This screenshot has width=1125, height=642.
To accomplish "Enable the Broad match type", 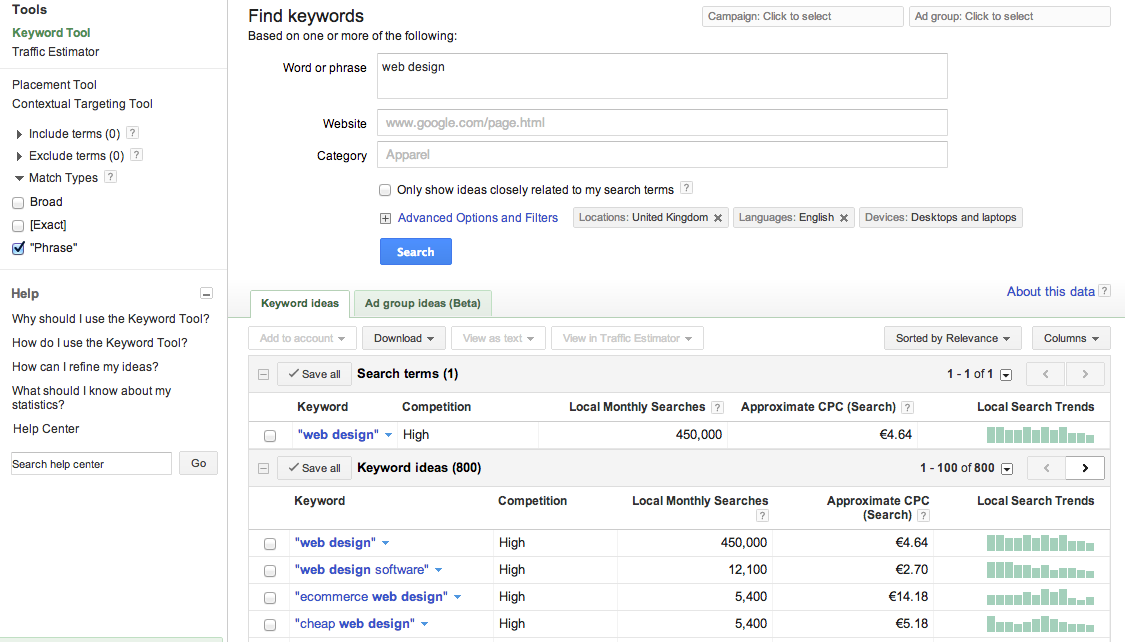I will 17,202.
